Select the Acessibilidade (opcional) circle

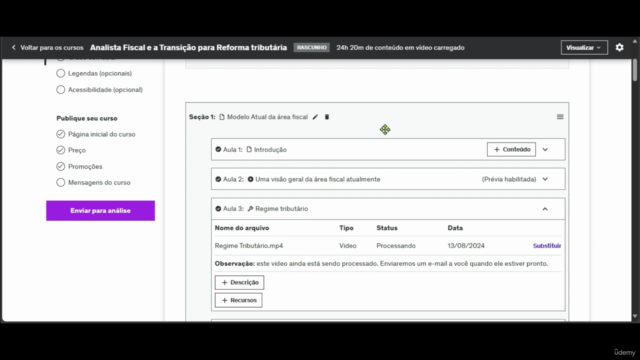pyautogui.click(x=60, y=90)
